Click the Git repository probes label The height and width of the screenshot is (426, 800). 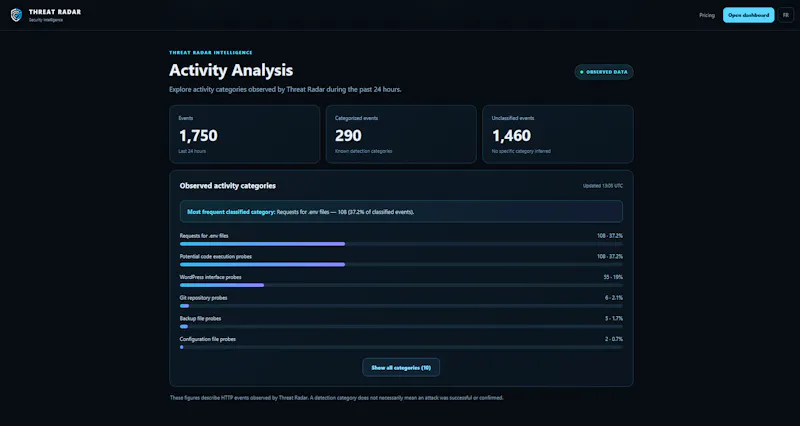pyautogui.click(x=203, y=297)
